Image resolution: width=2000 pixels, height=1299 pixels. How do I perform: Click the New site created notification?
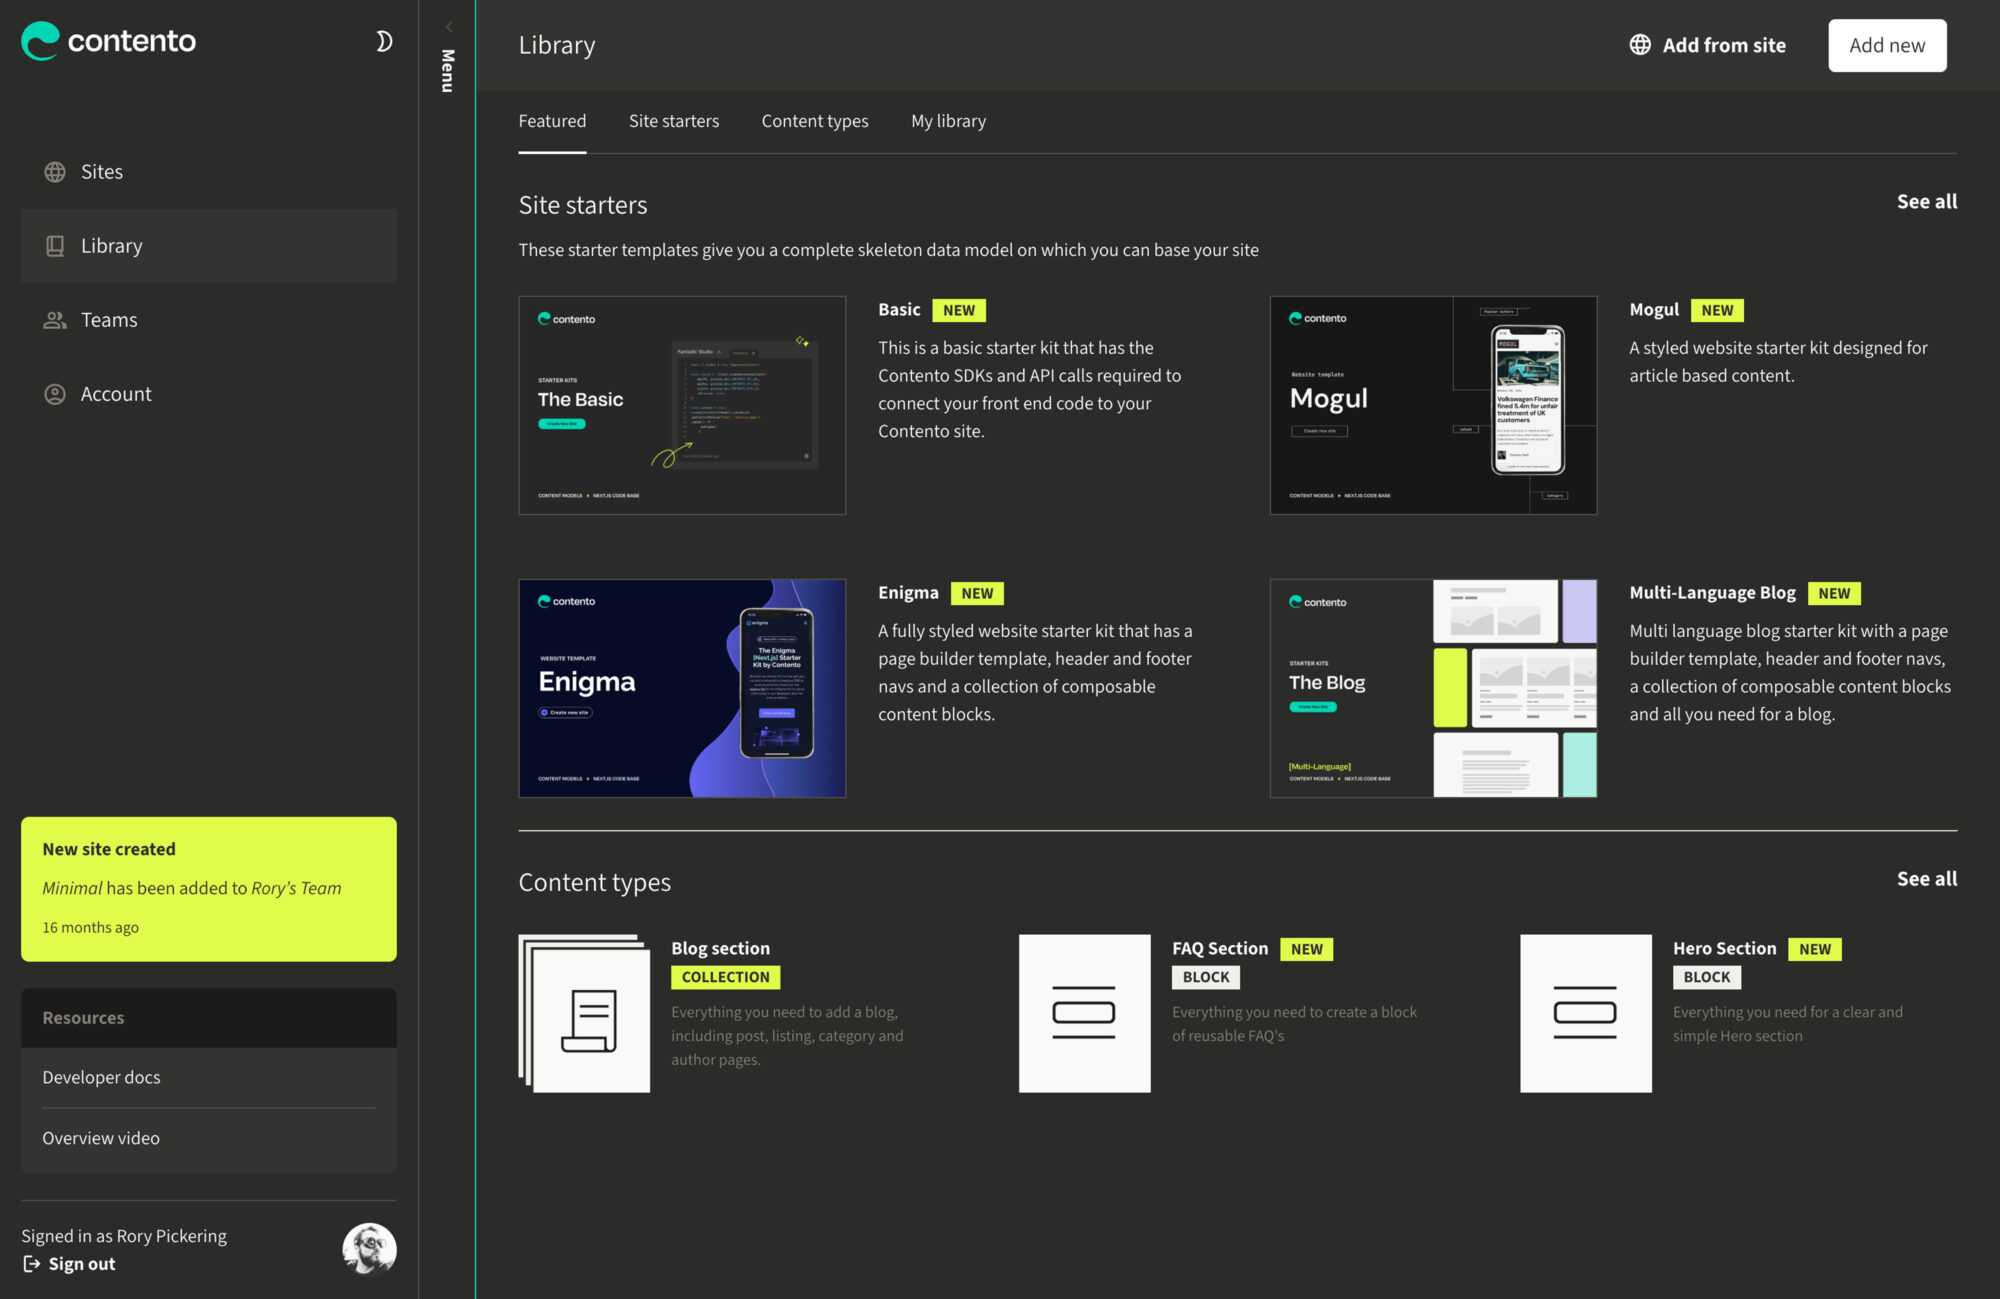coord(208,889)
